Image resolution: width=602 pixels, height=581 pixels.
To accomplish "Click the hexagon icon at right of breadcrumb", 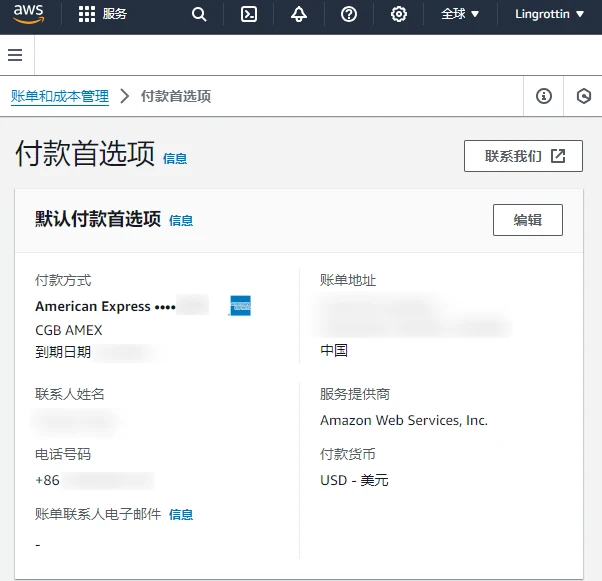I will coord(584,96).
